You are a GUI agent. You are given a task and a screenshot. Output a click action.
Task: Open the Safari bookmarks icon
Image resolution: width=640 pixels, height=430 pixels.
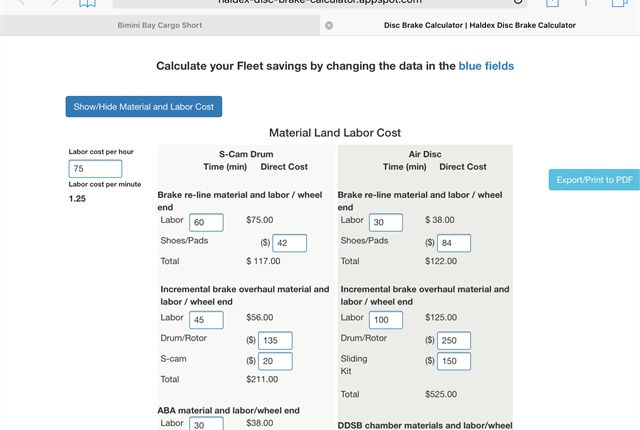(x=87, y=3)
